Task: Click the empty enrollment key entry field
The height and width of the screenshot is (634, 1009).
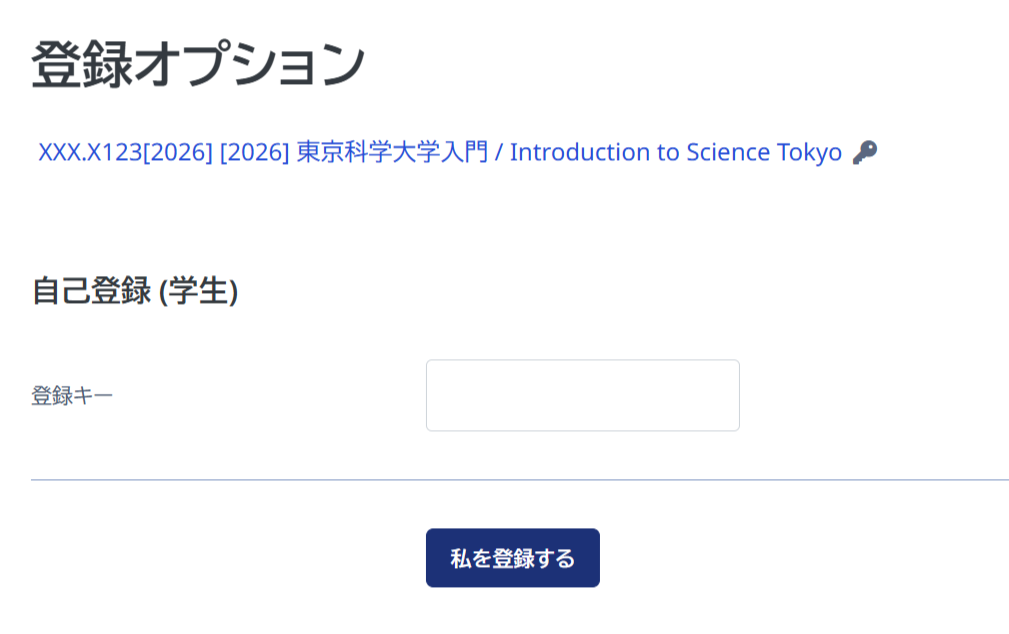Action: (x=583, y=395)
